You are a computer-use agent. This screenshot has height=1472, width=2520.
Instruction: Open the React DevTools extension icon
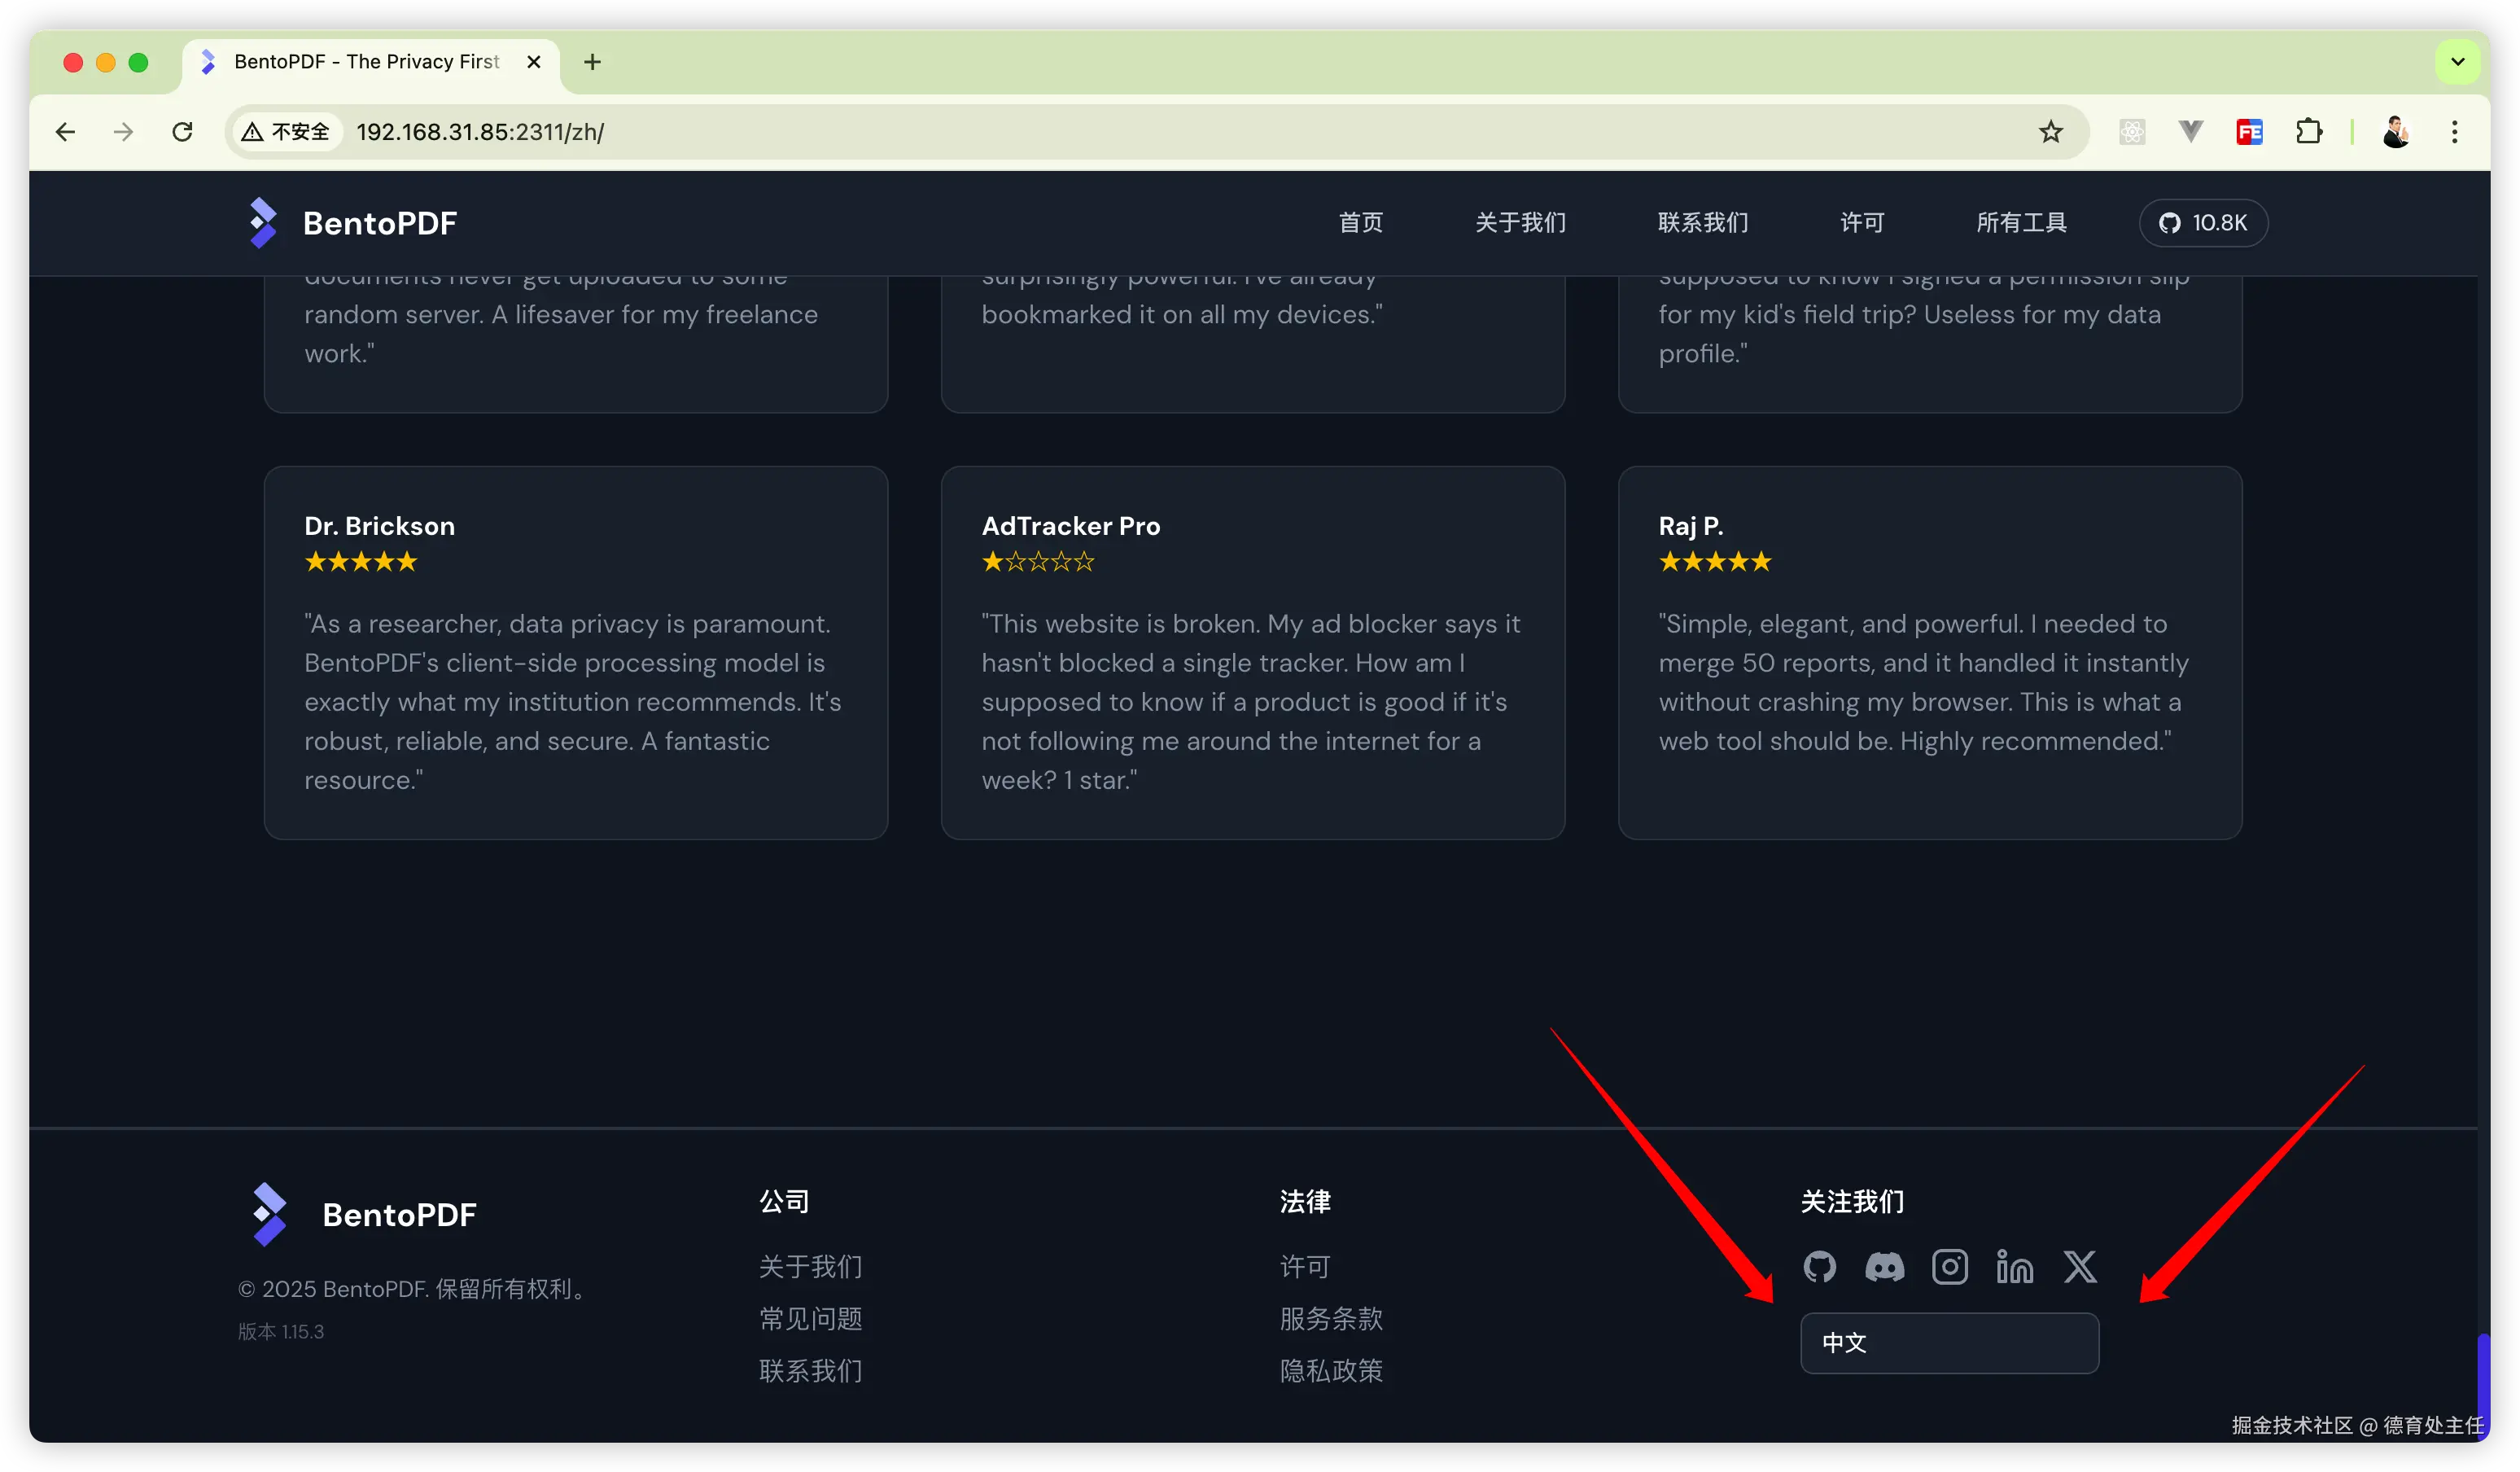coord(2132,132)
